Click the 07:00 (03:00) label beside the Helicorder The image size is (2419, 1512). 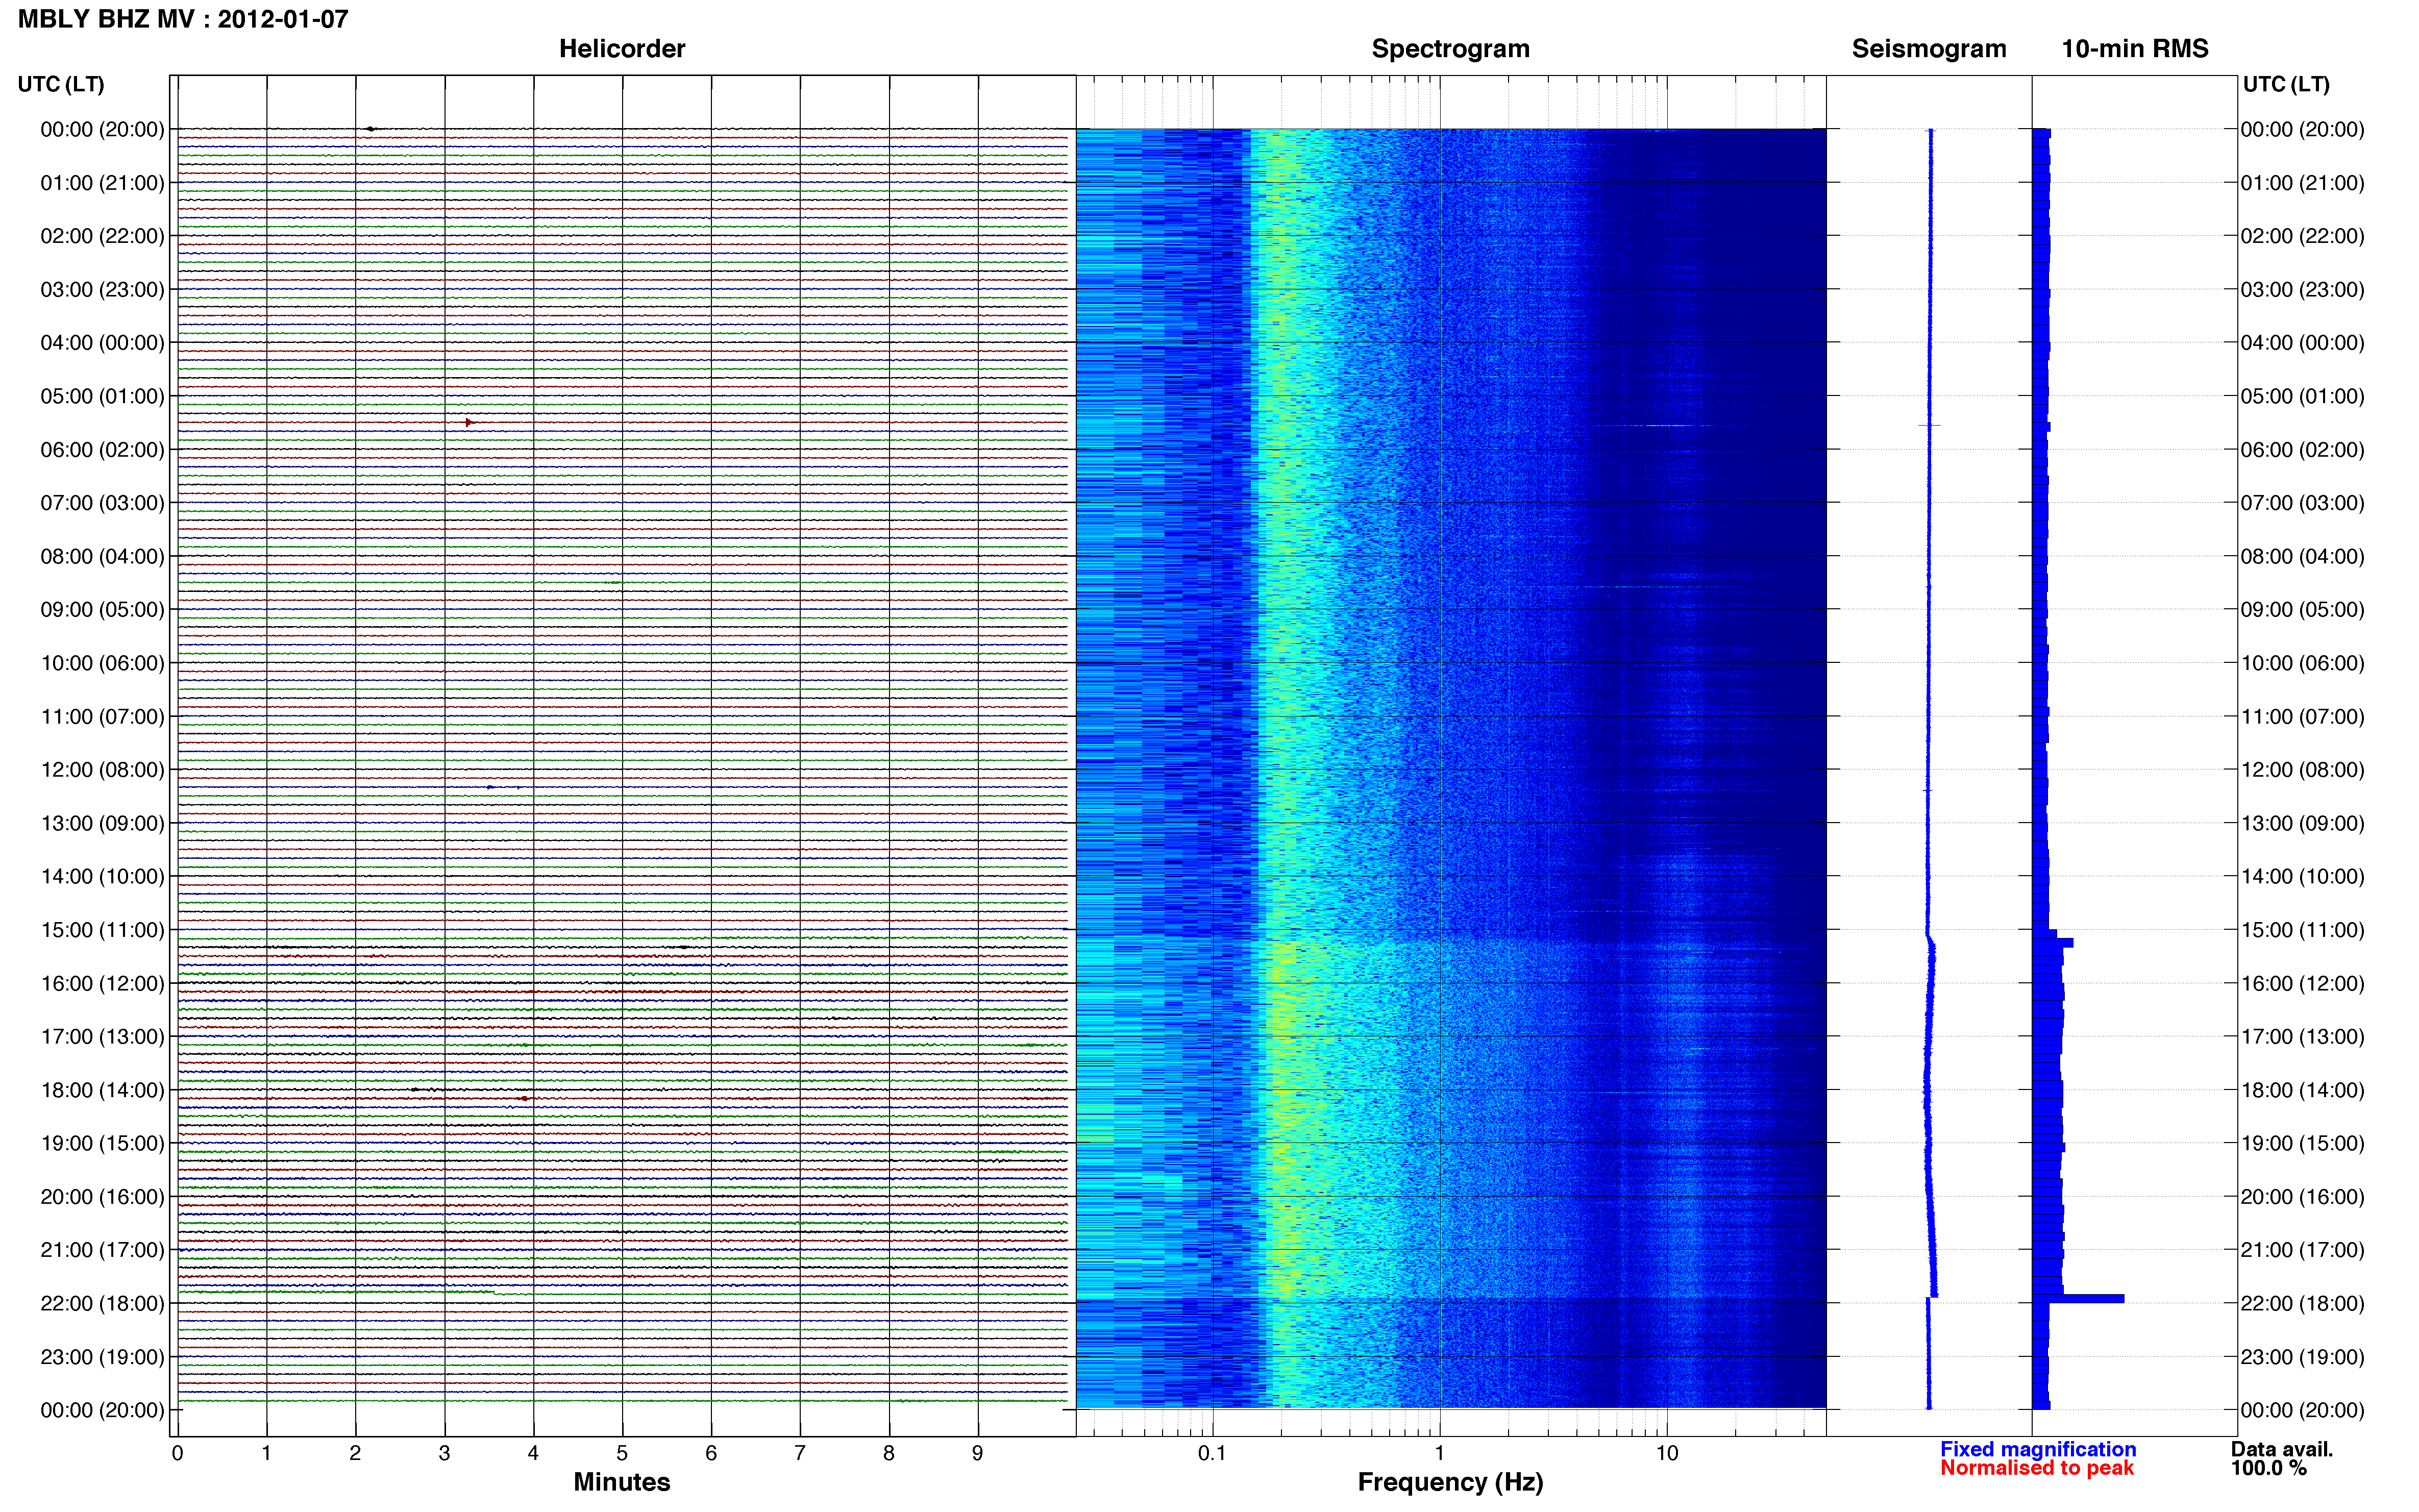coord(102,503)
